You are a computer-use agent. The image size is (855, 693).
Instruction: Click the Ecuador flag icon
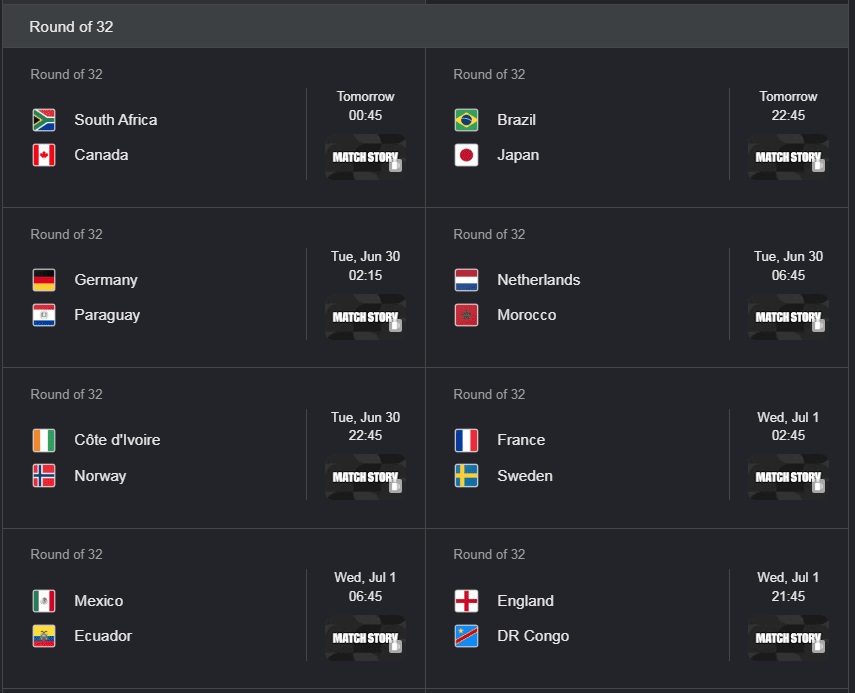point(44,636)
